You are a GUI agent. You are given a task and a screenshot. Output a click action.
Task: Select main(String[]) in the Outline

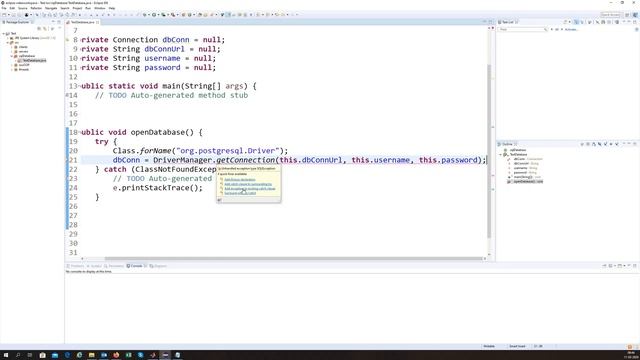pyautogui.click(x=523, y=177)
